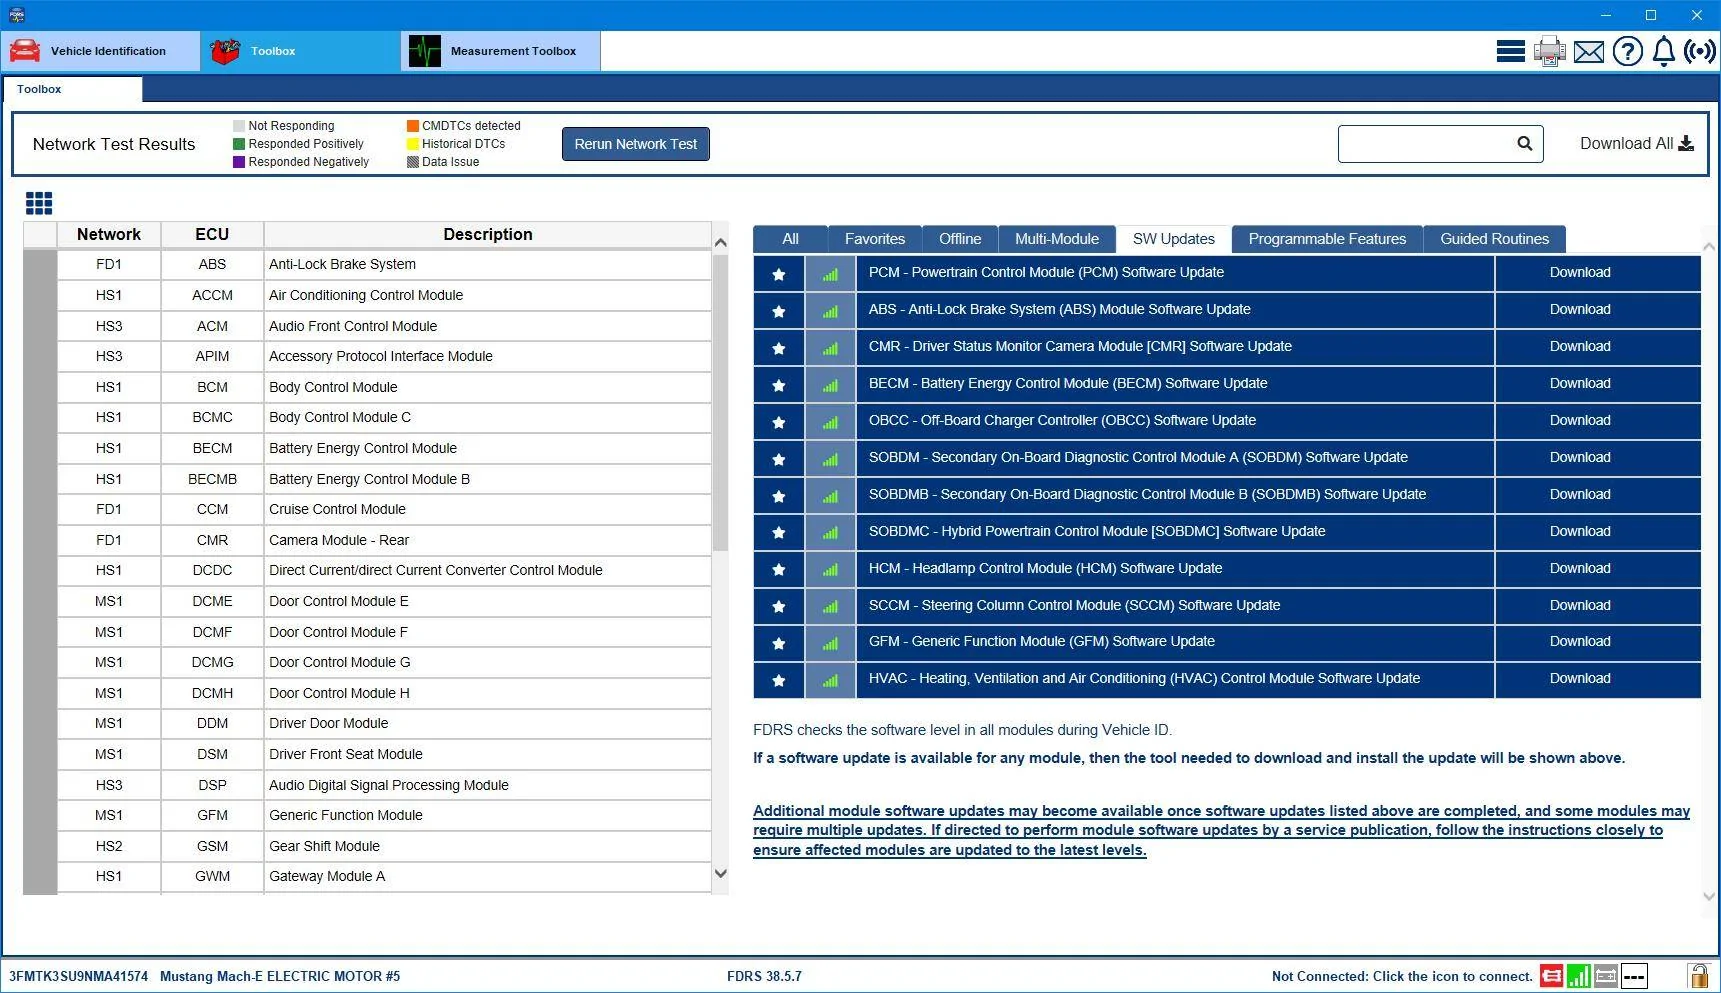Screen dimensions: 1721x993
Task: Click the ECU column header
Action: click(x=212, y=234)
